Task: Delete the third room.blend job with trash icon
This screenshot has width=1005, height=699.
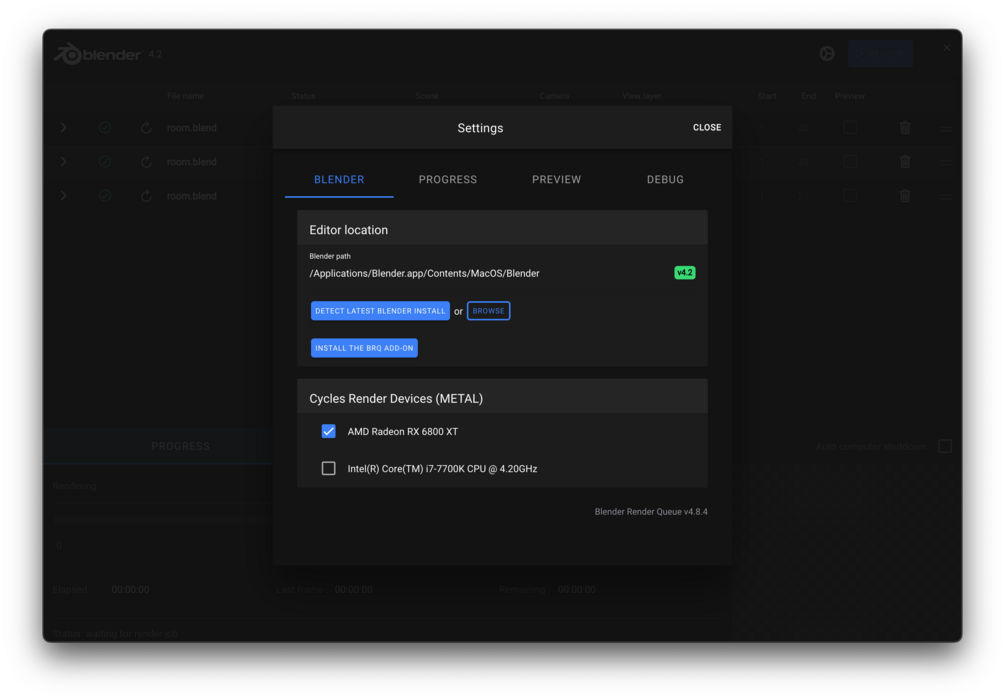Action: [x=905, y=195]
